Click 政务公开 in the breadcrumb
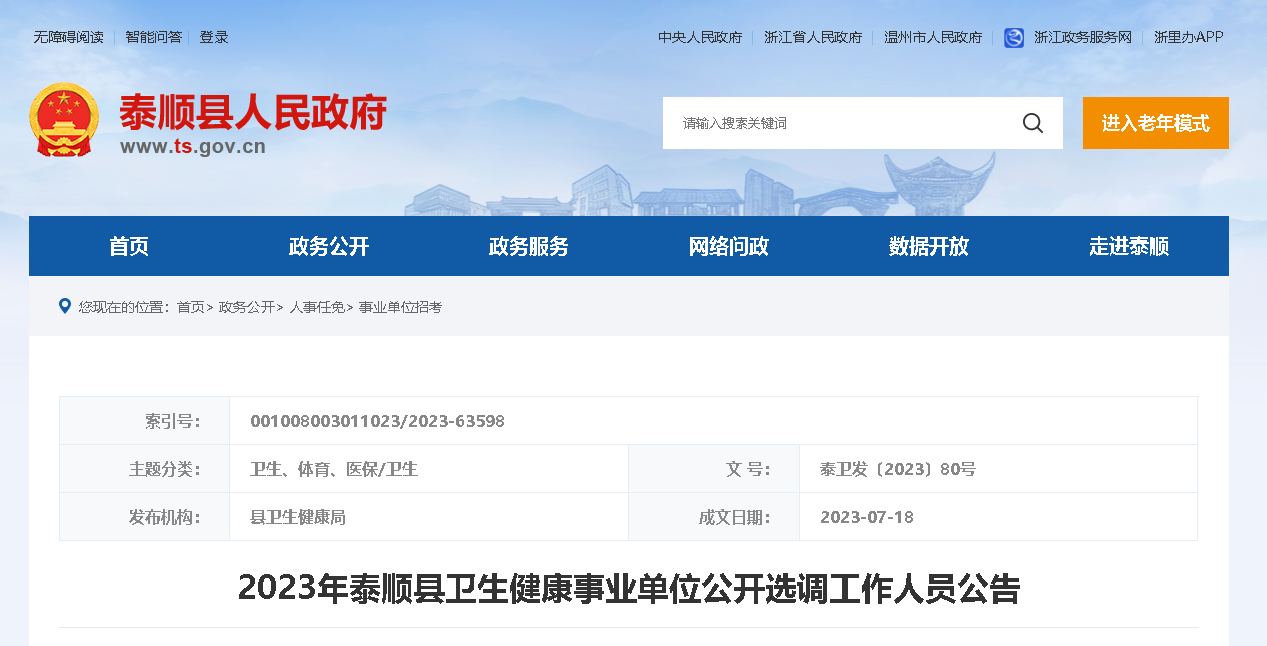 pos(246,307)
